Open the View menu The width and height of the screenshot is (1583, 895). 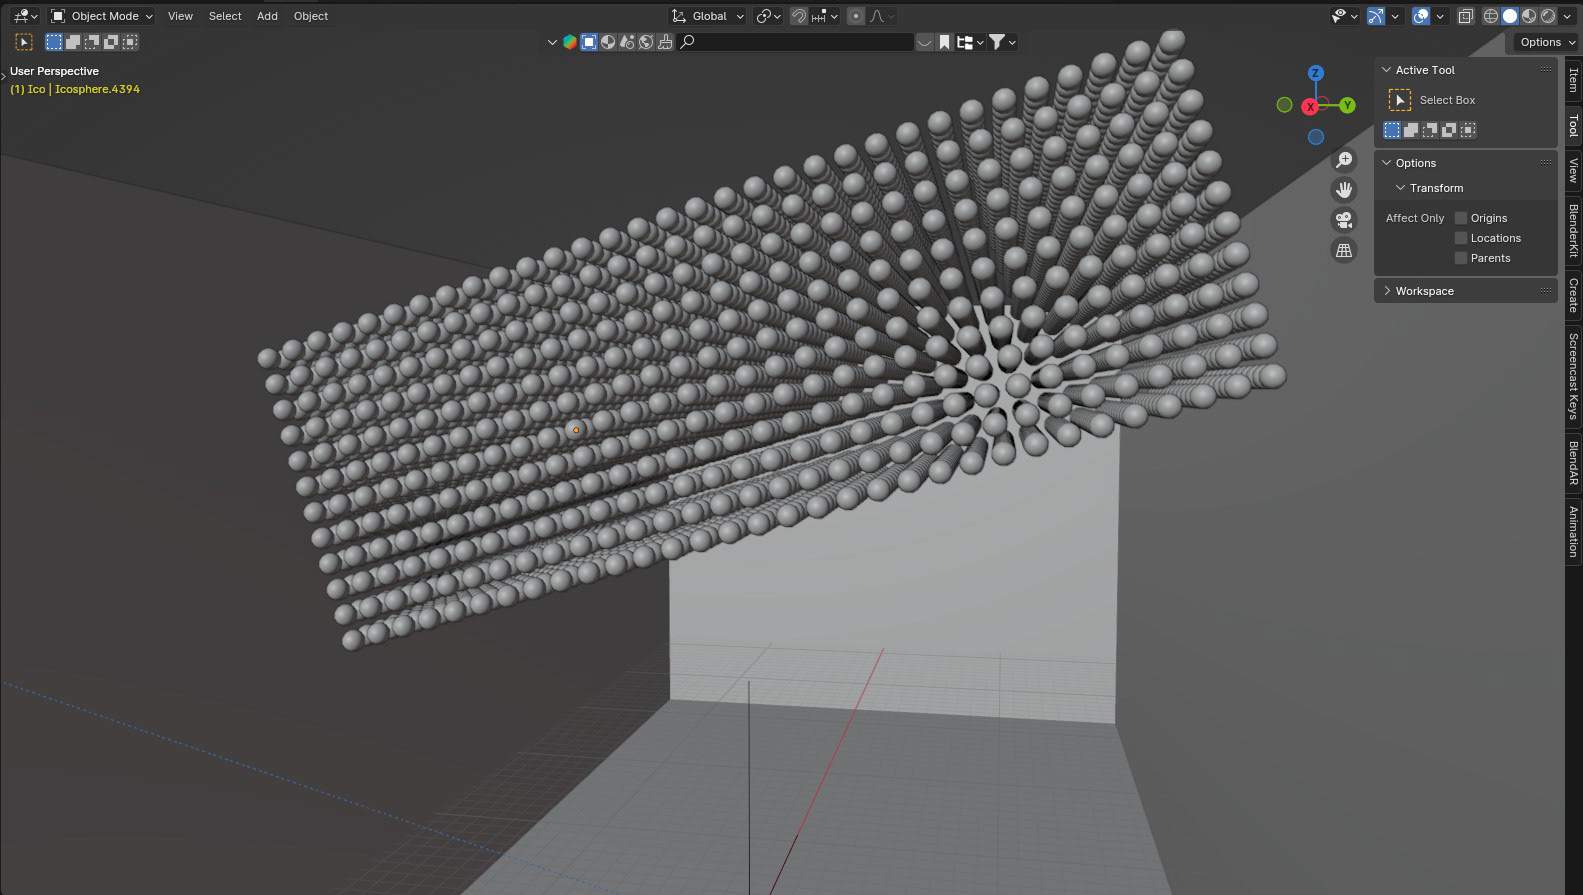coord(180,16)
